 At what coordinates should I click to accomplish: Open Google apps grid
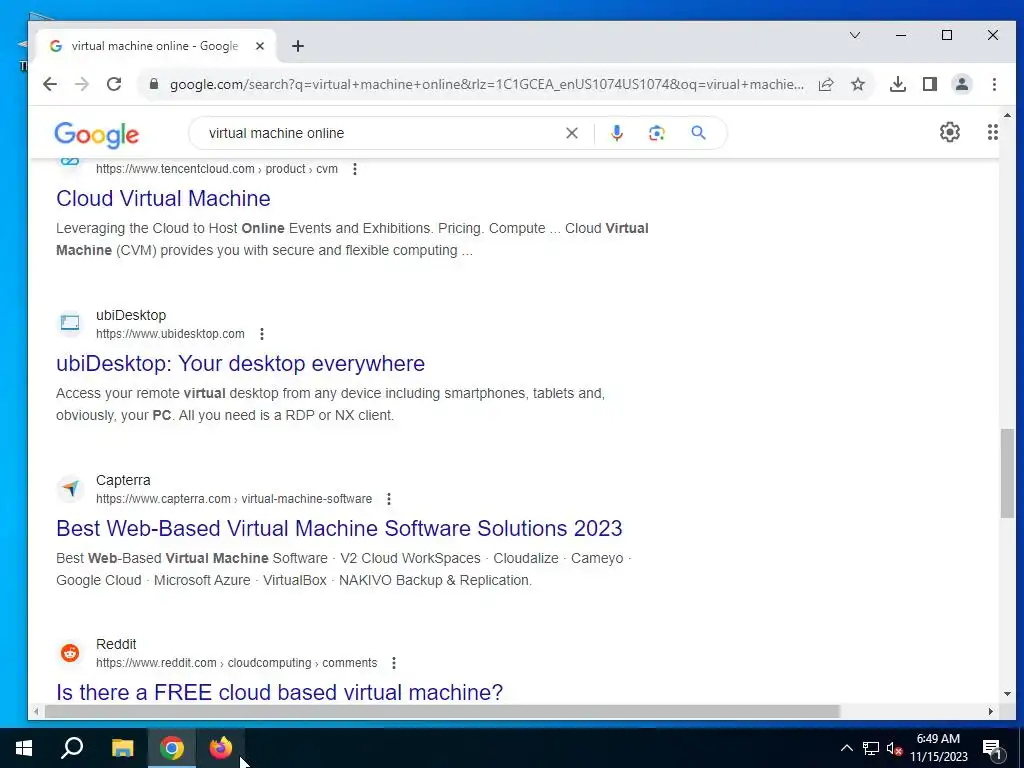click(x=993, y=133)
